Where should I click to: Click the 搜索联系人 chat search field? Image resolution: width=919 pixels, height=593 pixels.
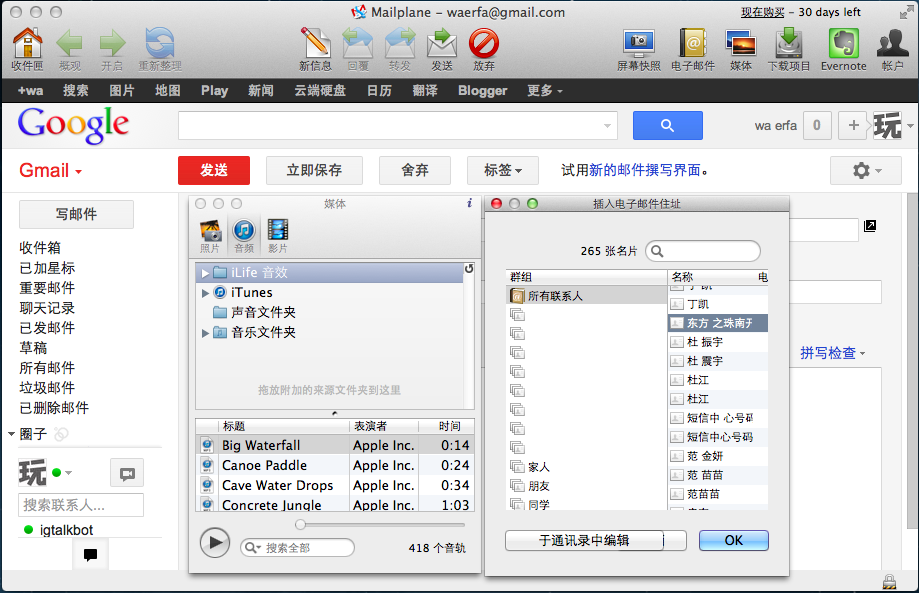[x=81, y=505]
